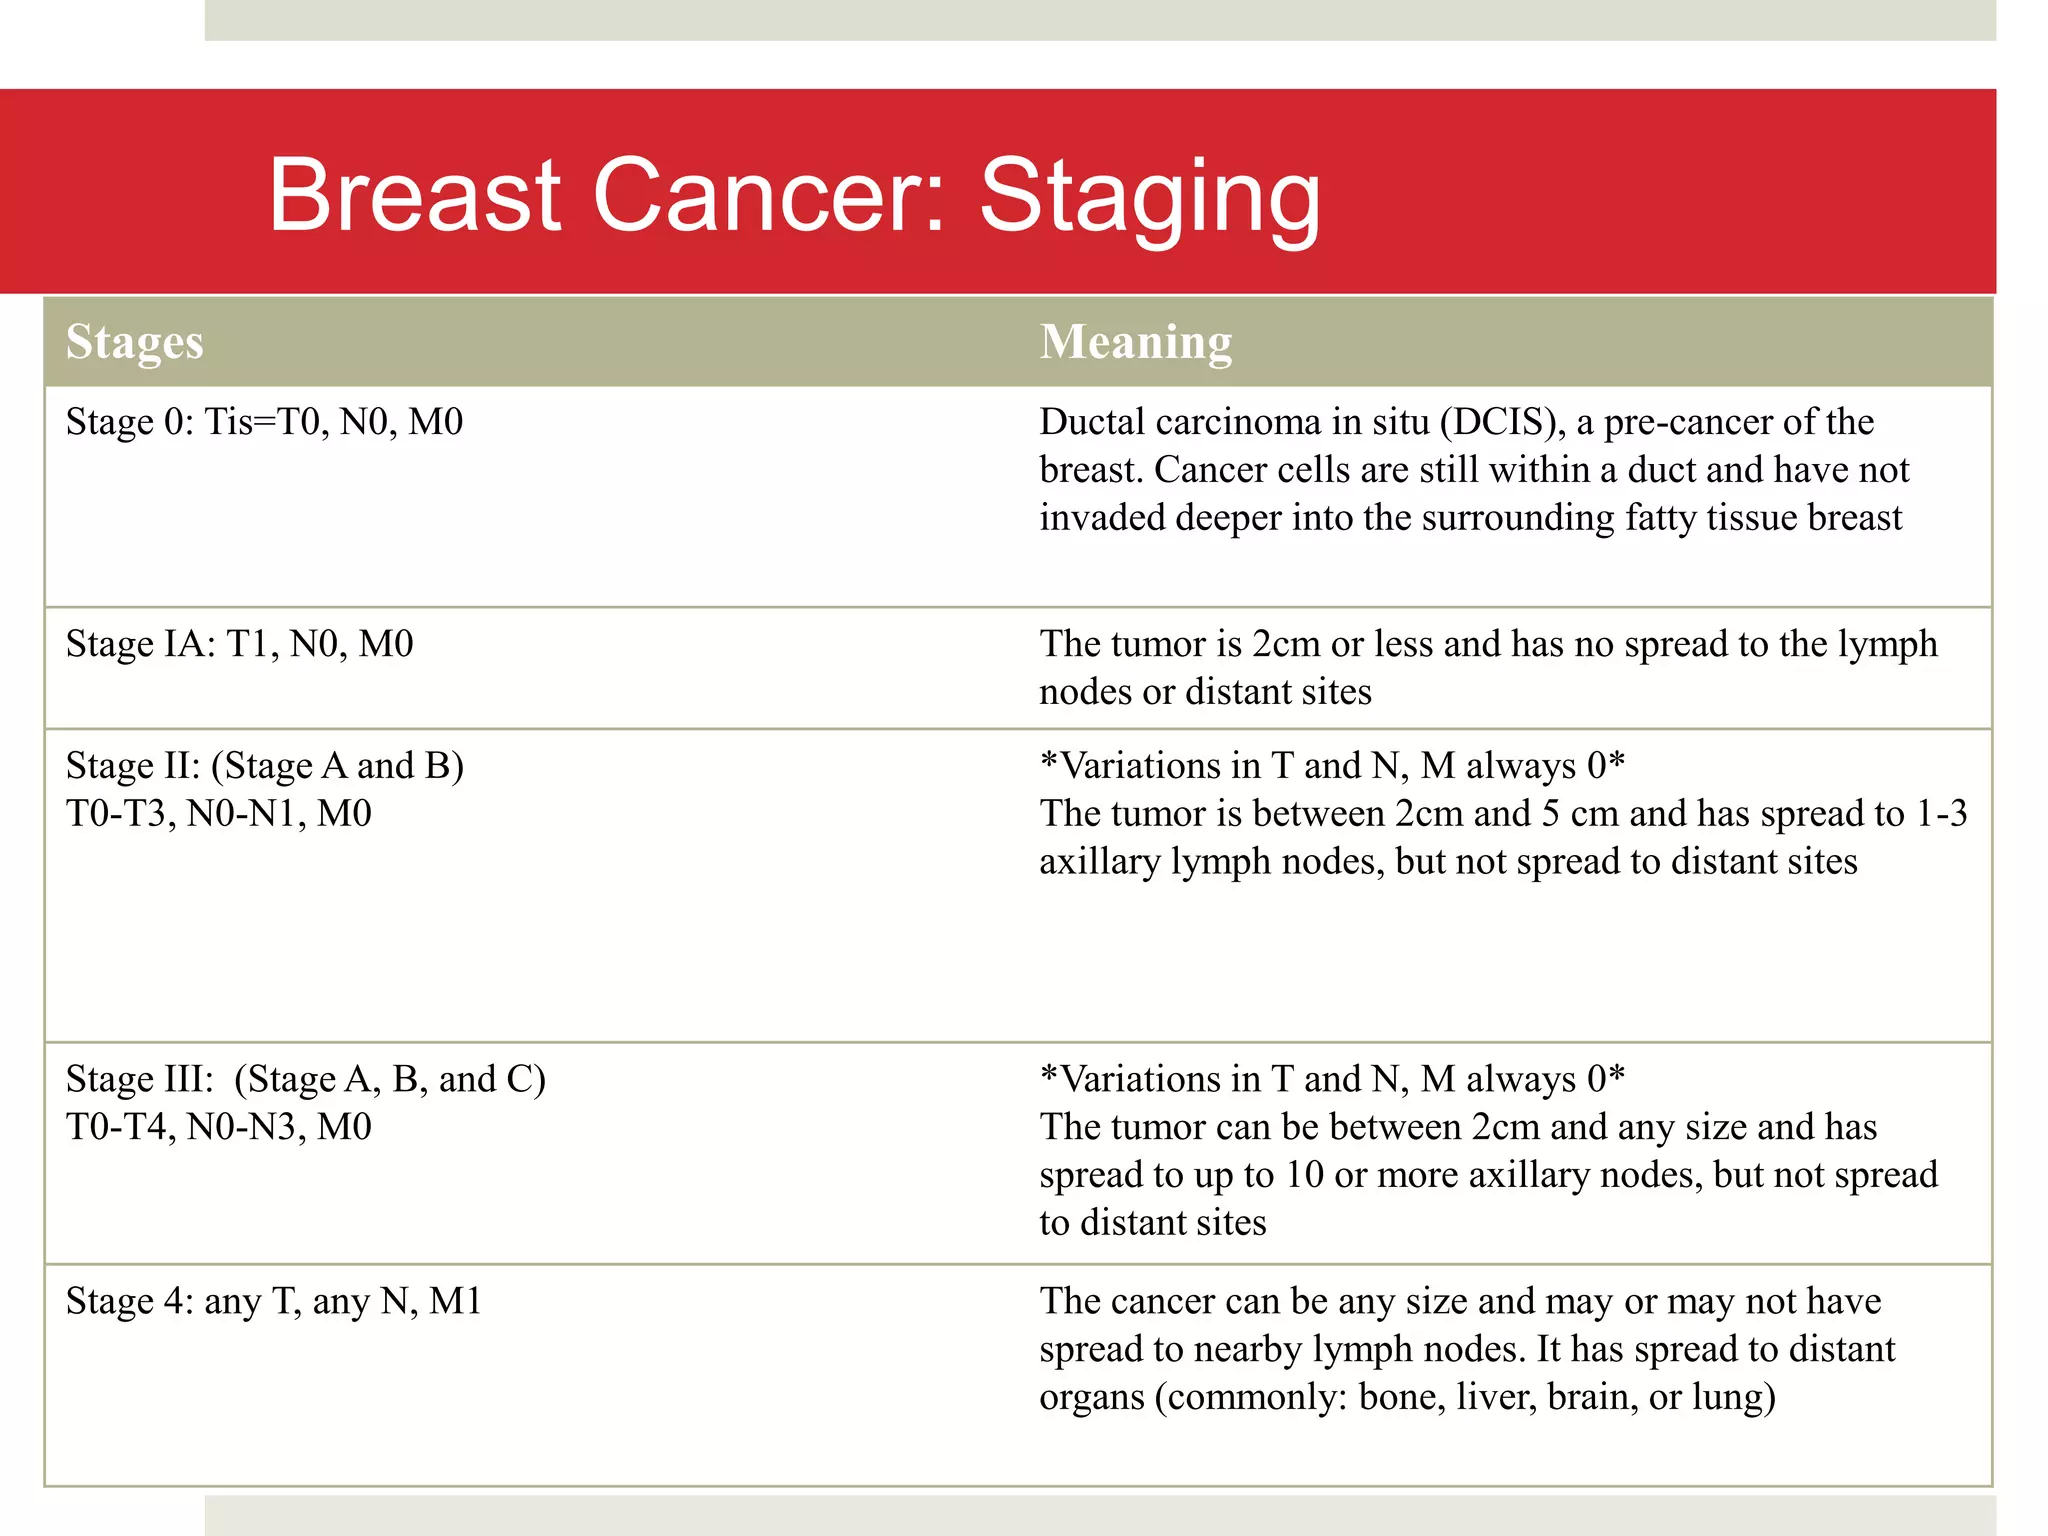
Task: Click the Stage II 'Variations in T and N' note
Action: click(x=1332, y=766)
